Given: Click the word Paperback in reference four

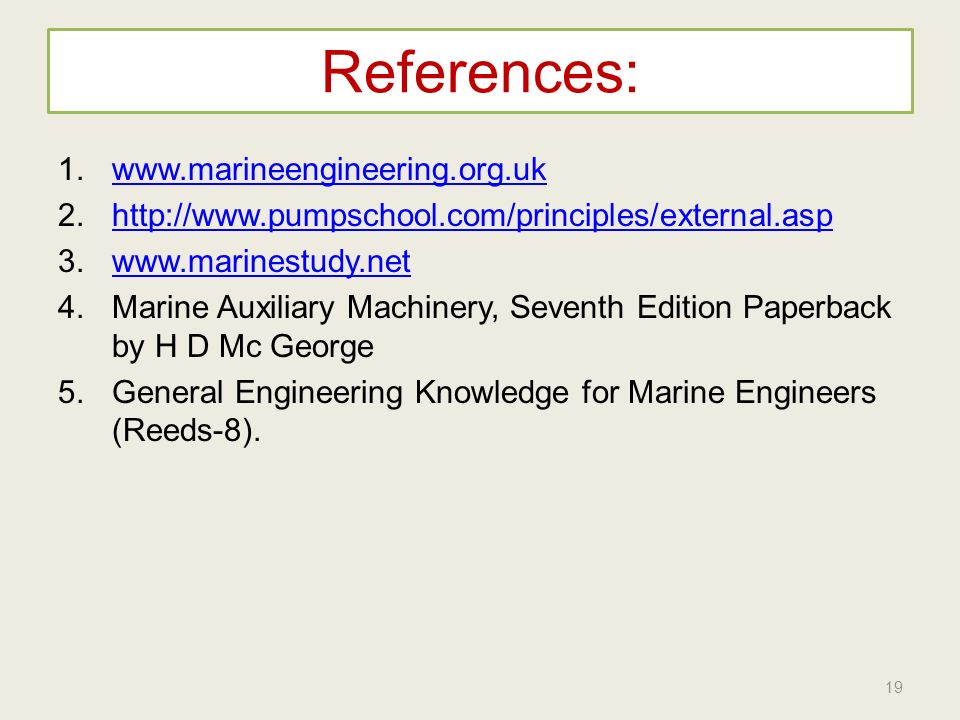Looking at the screenshot, I should pos(817,309).
